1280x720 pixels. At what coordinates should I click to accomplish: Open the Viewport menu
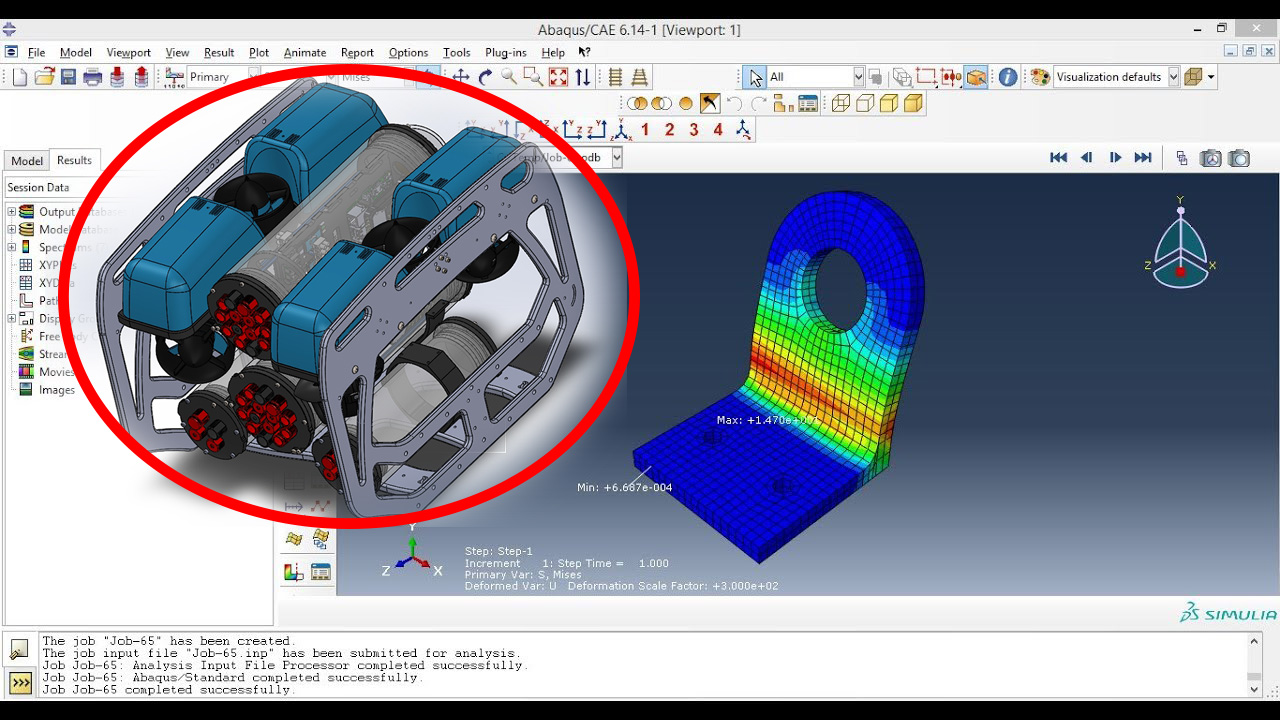(x=128, y=53)
